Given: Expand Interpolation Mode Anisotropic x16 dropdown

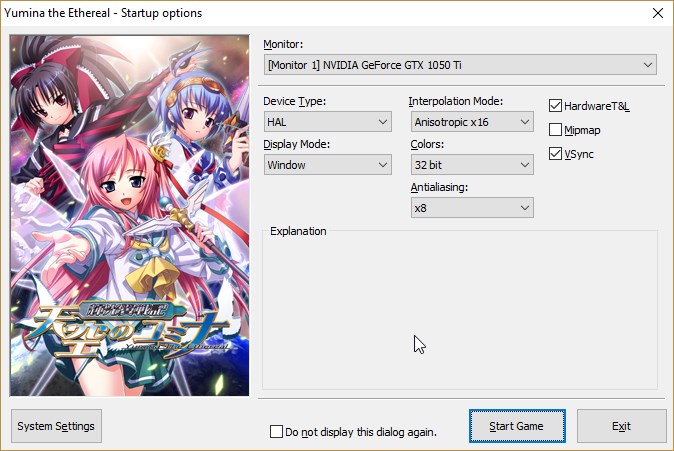Looking at the screenshot, I should click(472, 122).
